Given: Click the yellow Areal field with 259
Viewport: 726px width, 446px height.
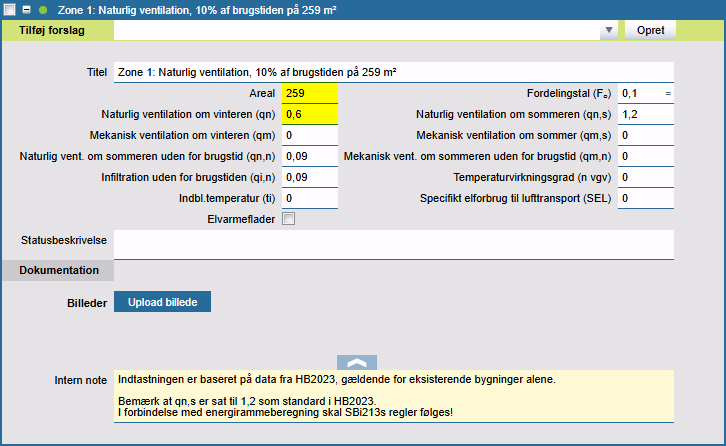Looking at the screenshot, I should [310, 93].
